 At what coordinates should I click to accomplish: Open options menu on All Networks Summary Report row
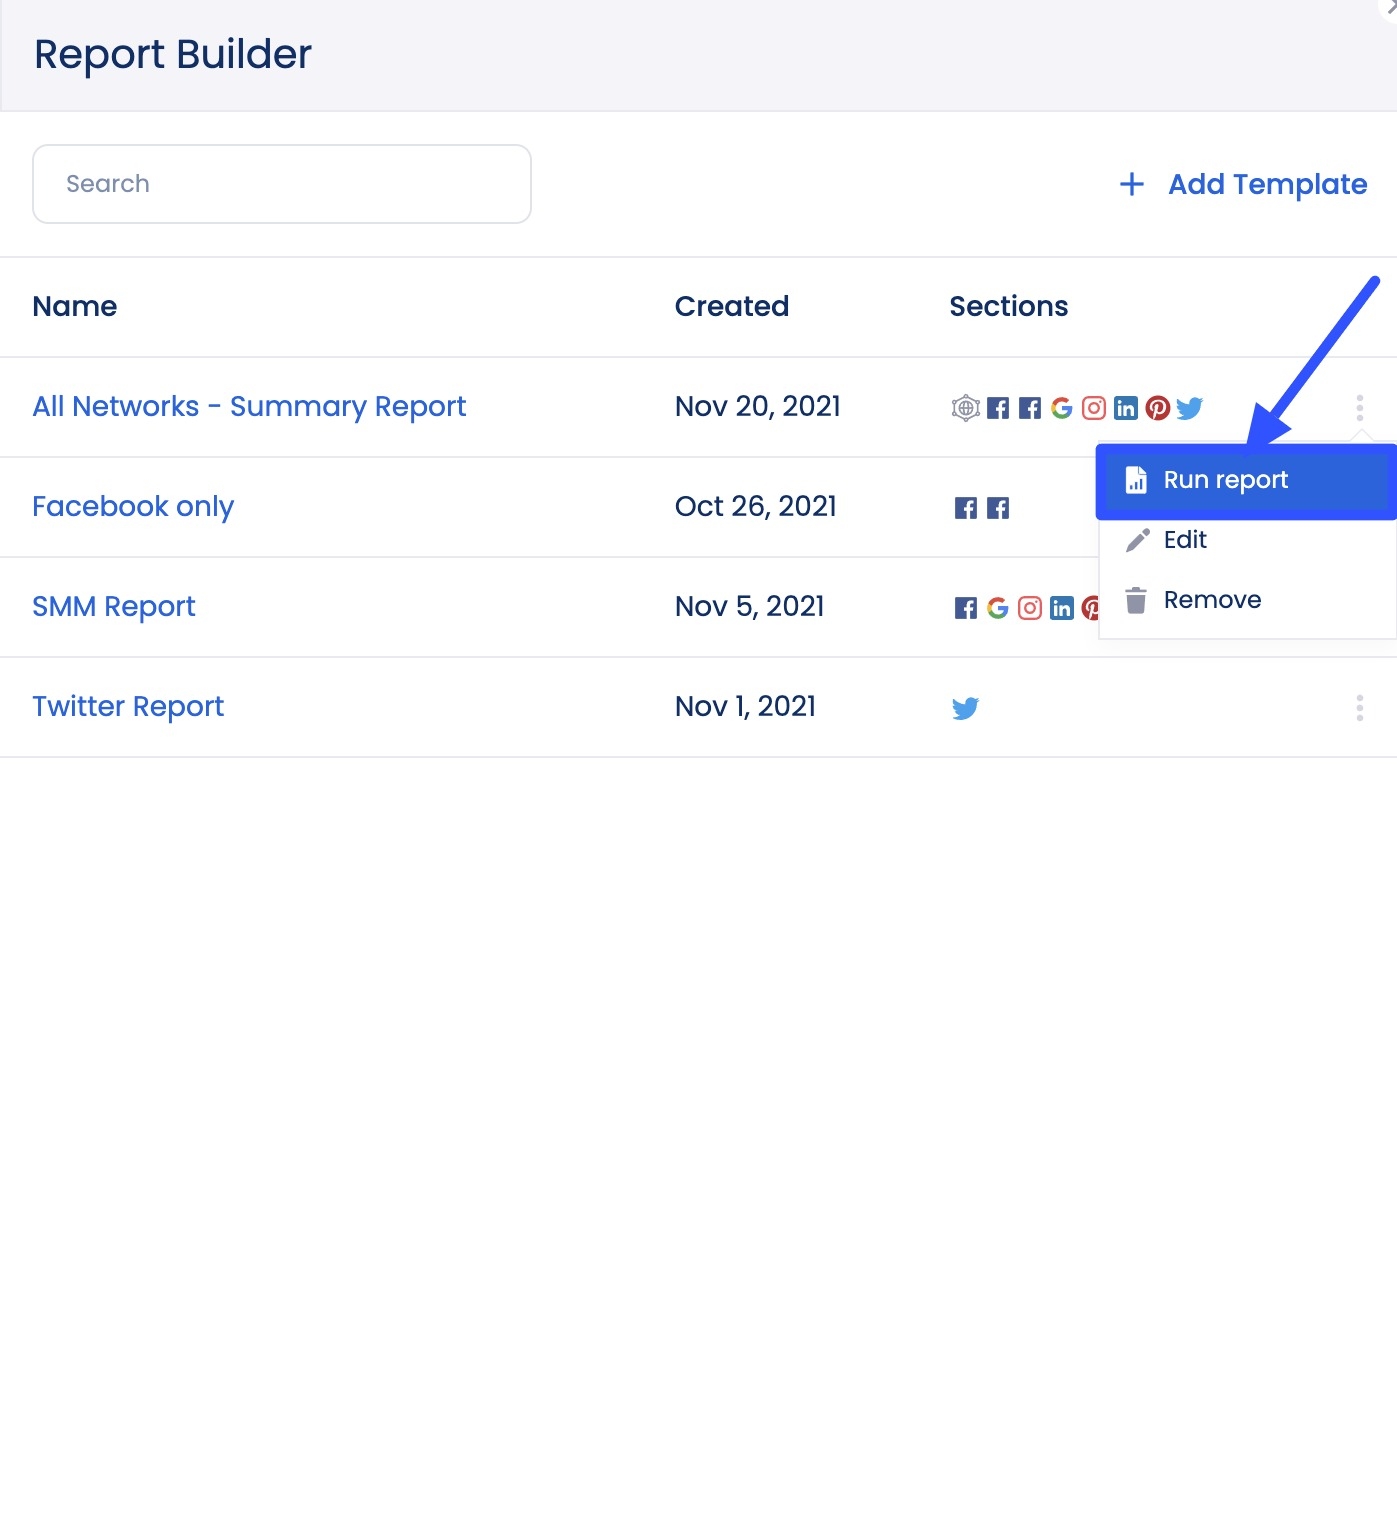tap(1360, 407)
